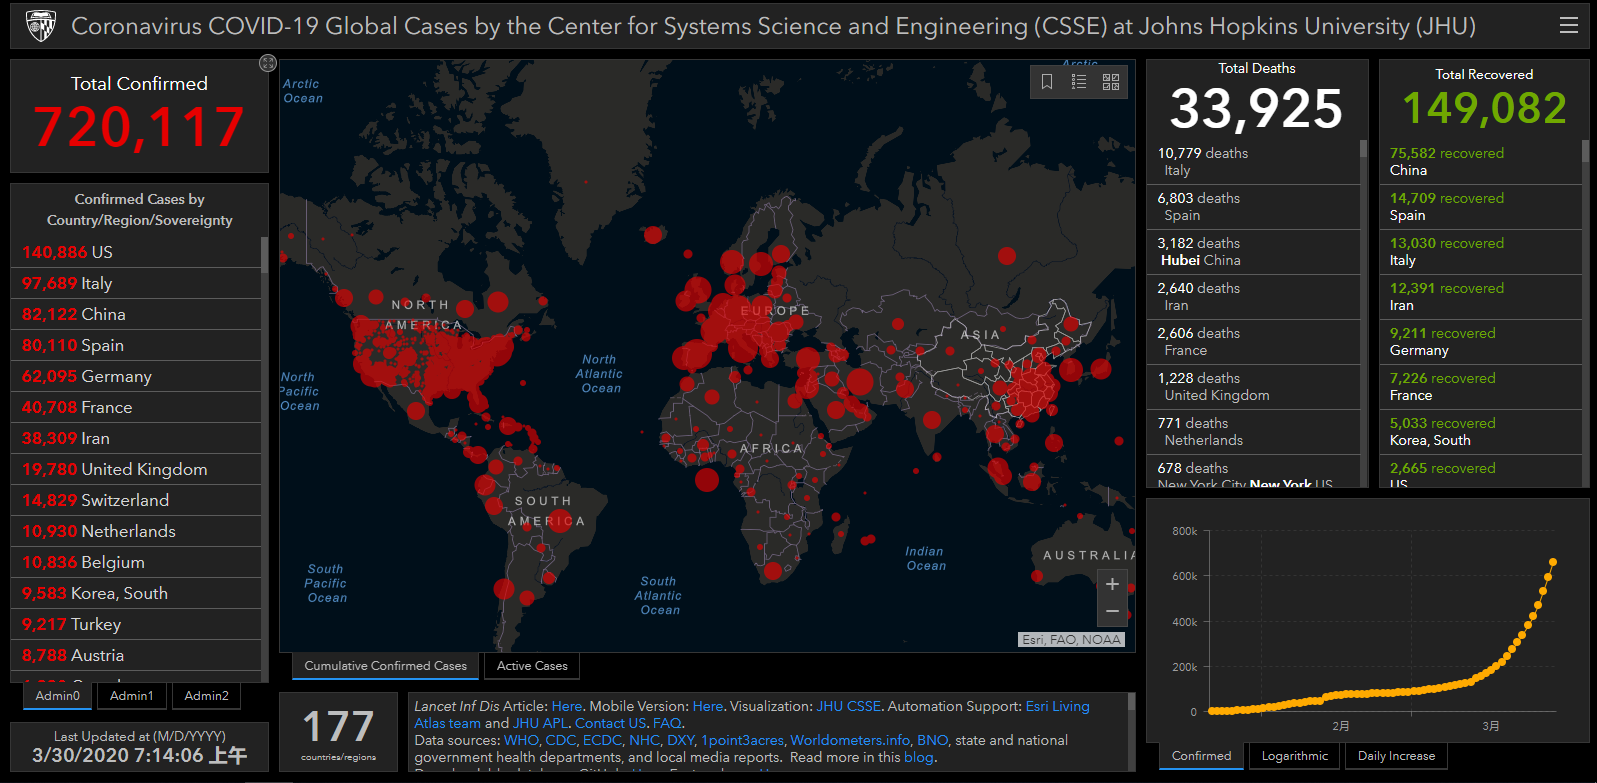Select Korea, South row with 9,583 cases
Screen dimensions: 1597x783
pyautogui.click(x=137, y=593)
